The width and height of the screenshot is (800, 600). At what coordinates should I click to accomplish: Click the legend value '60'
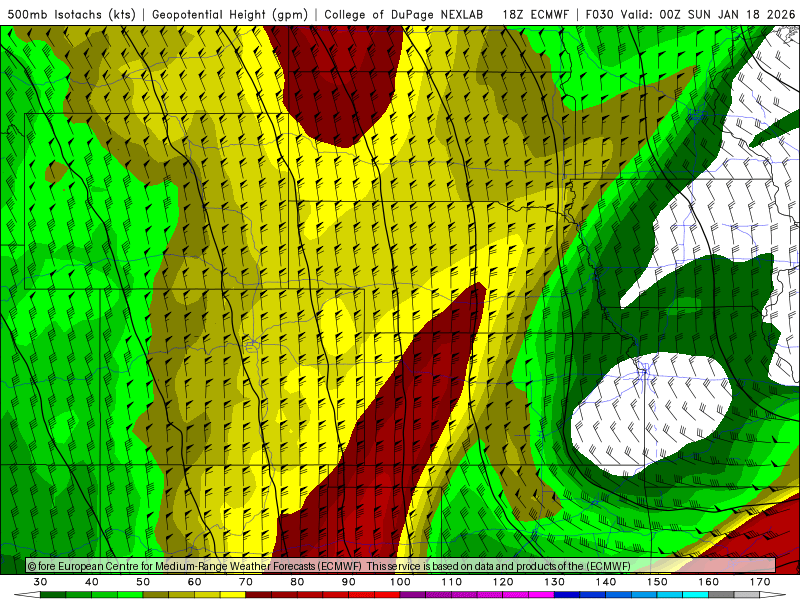point(194,582)
